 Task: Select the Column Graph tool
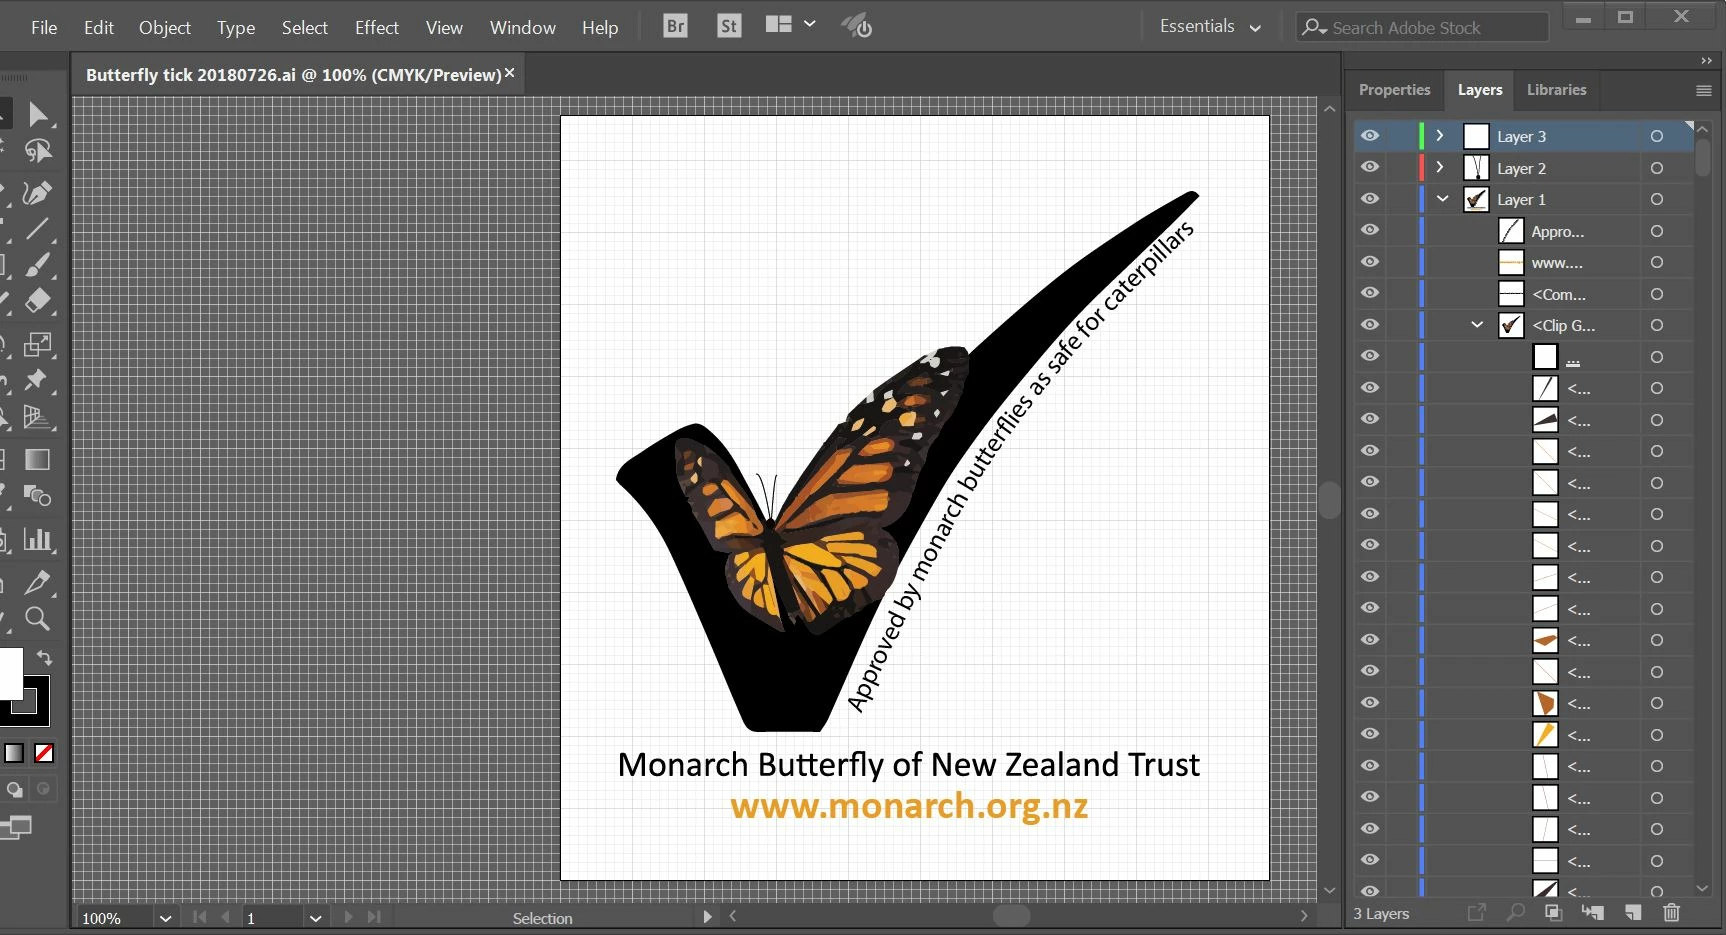38,540
